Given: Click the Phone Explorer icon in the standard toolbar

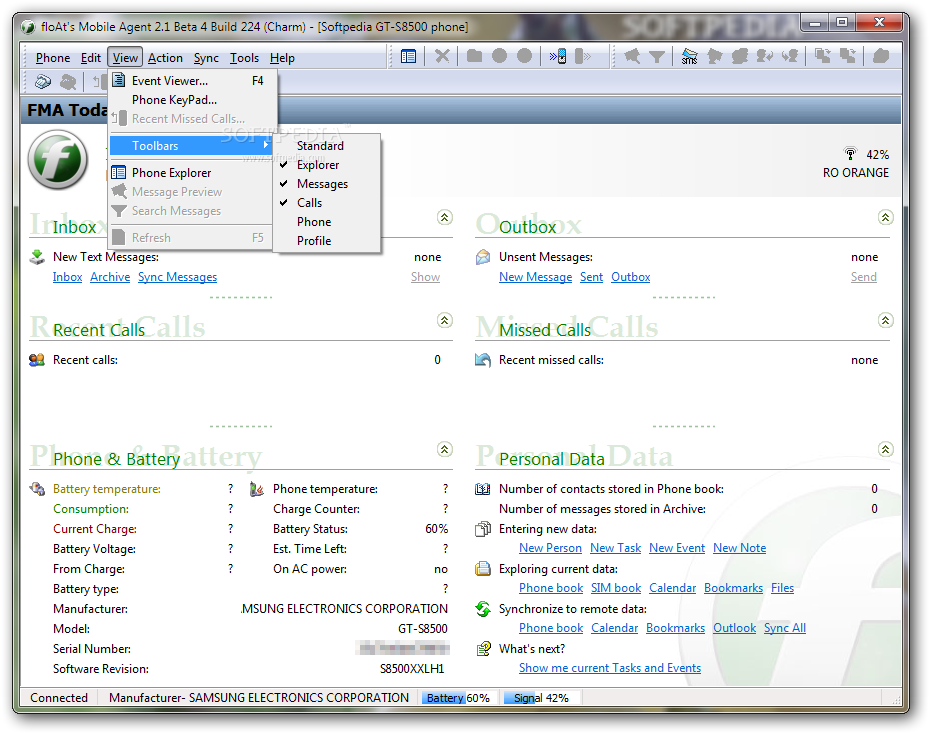Looking at the screenshot, I should pos(408,57).
